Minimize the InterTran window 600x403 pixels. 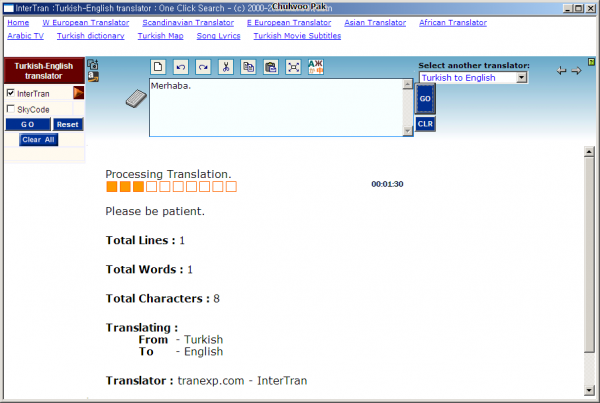click(x=568, y=8)
